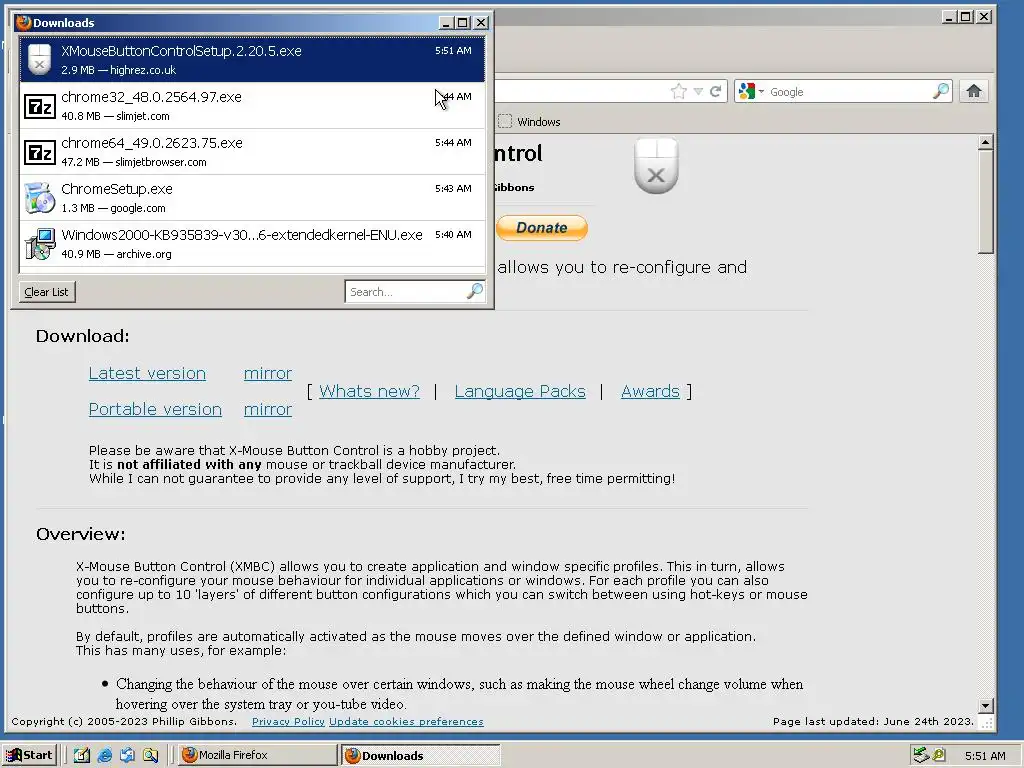Screen dimensions: 1024x768
Task: Switch to the Downloads taskbar button
Action: click(x=421, y=755)
